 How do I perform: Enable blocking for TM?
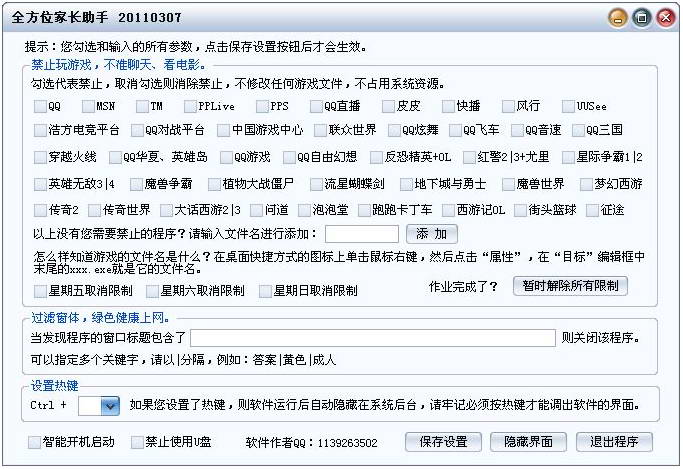coord(142,106)
